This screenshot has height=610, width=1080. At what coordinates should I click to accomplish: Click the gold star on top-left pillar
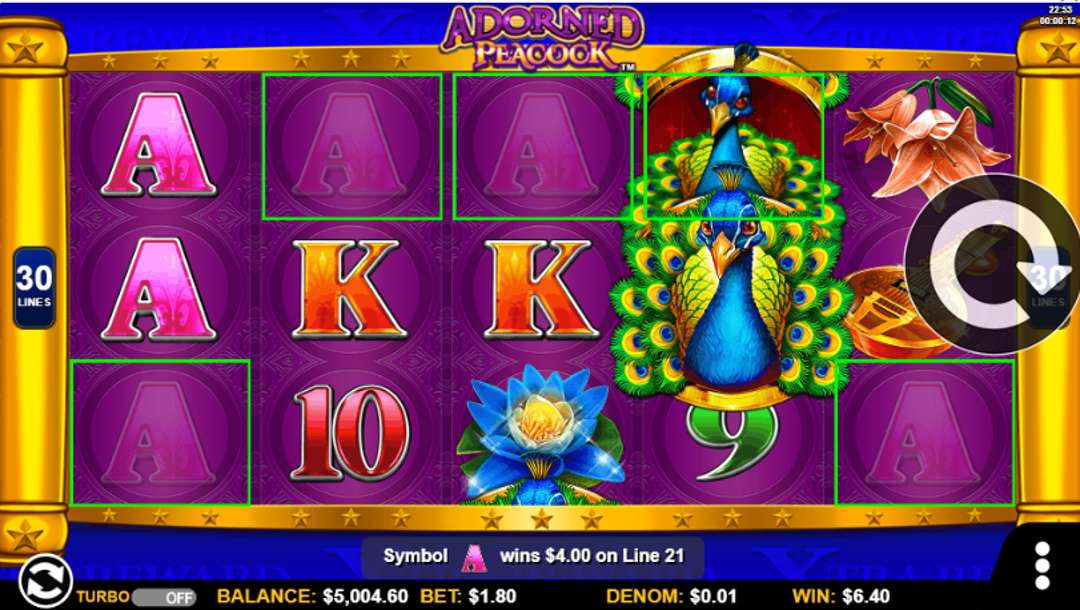25,51
